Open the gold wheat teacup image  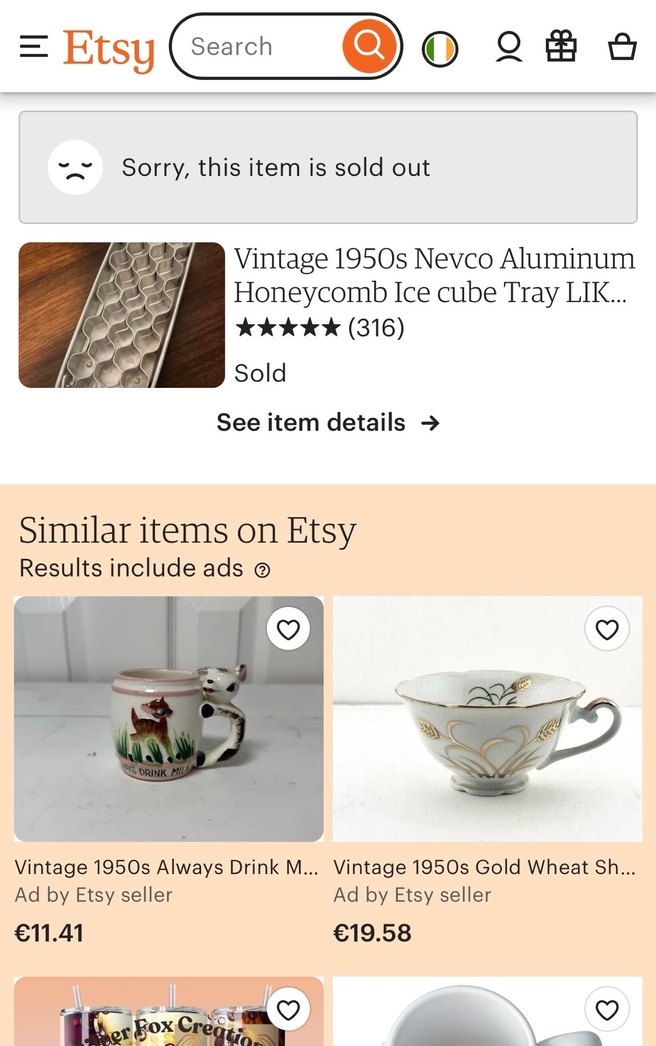pyautogui.click(x=487, y=719)
